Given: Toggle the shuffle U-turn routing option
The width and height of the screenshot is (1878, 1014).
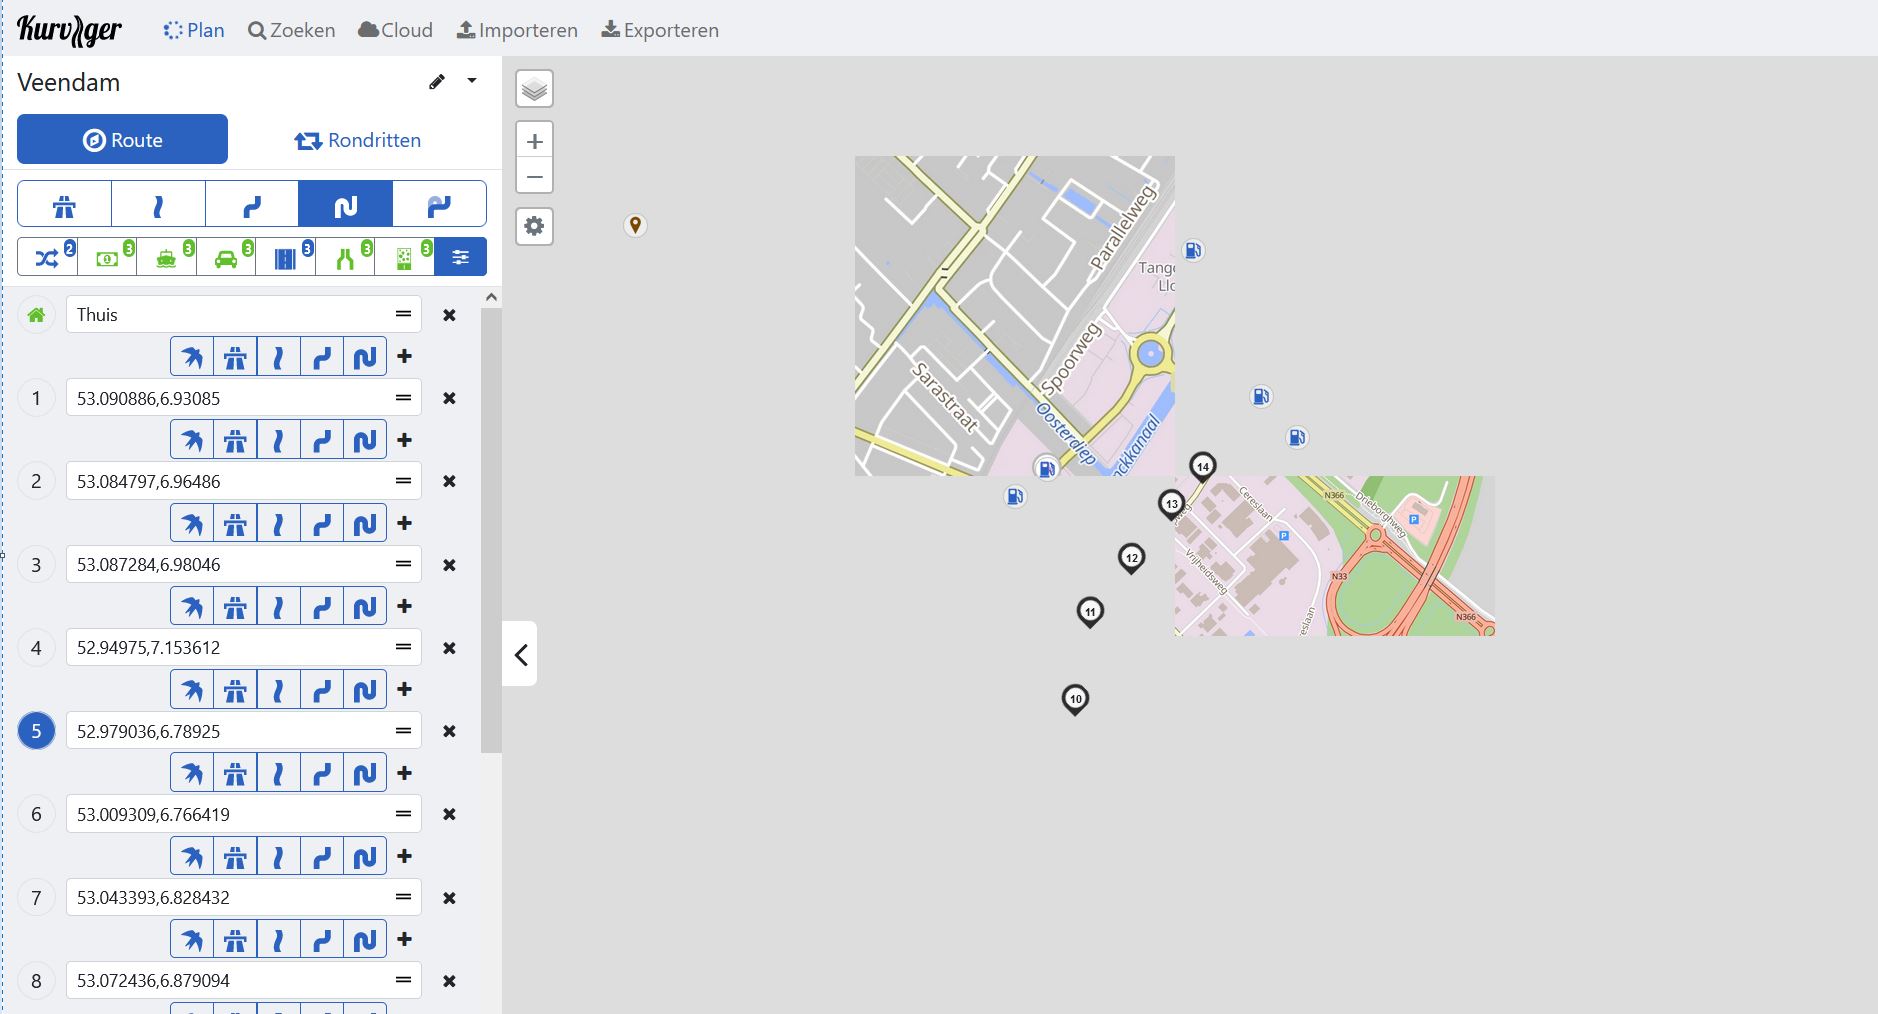Looking at the screenshot, I should click(x=47, y=257).
